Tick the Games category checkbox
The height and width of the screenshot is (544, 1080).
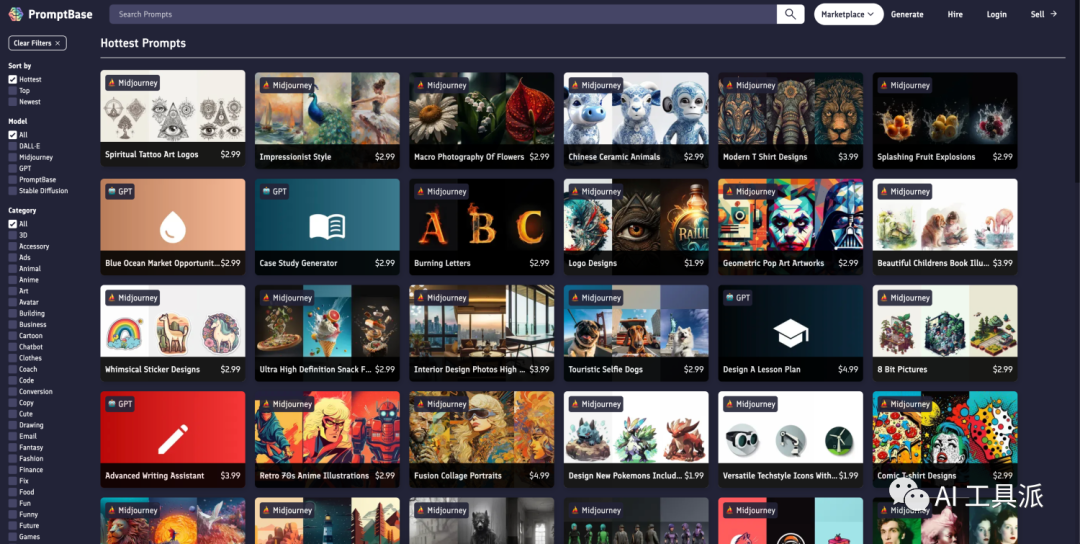click(12, 536)
